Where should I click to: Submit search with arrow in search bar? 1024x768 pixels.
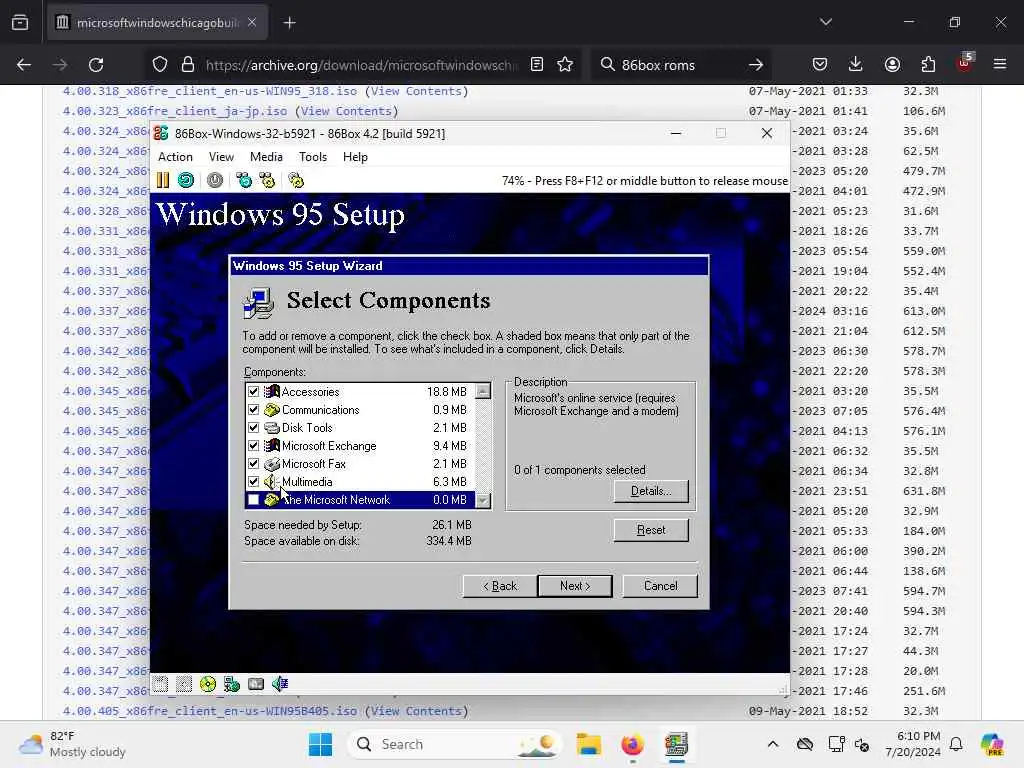[x=756, y=65]
